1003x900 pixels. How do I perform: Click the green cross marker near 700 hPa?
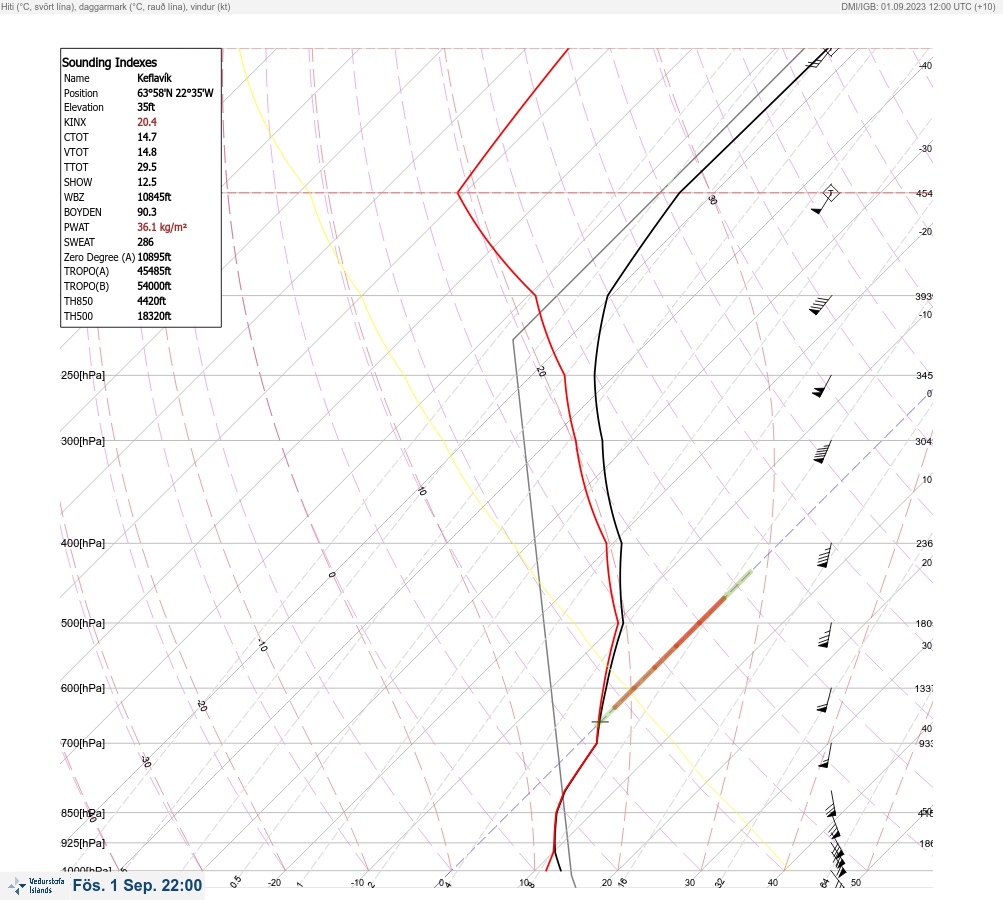tap(600, 722)
